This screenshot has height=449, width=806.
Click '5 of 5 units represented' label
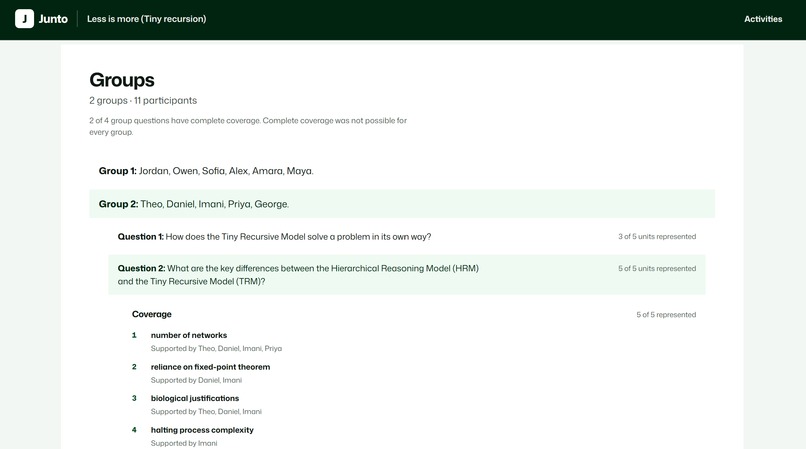pos(657,268)
